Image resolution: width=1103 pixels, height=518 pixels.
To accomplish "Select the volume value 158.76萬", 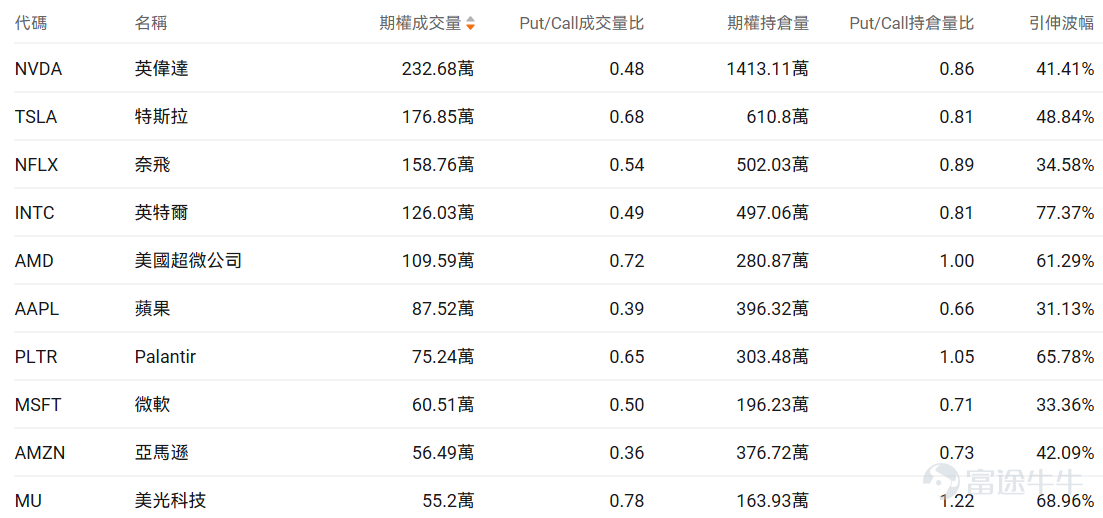I will point(438,165).
